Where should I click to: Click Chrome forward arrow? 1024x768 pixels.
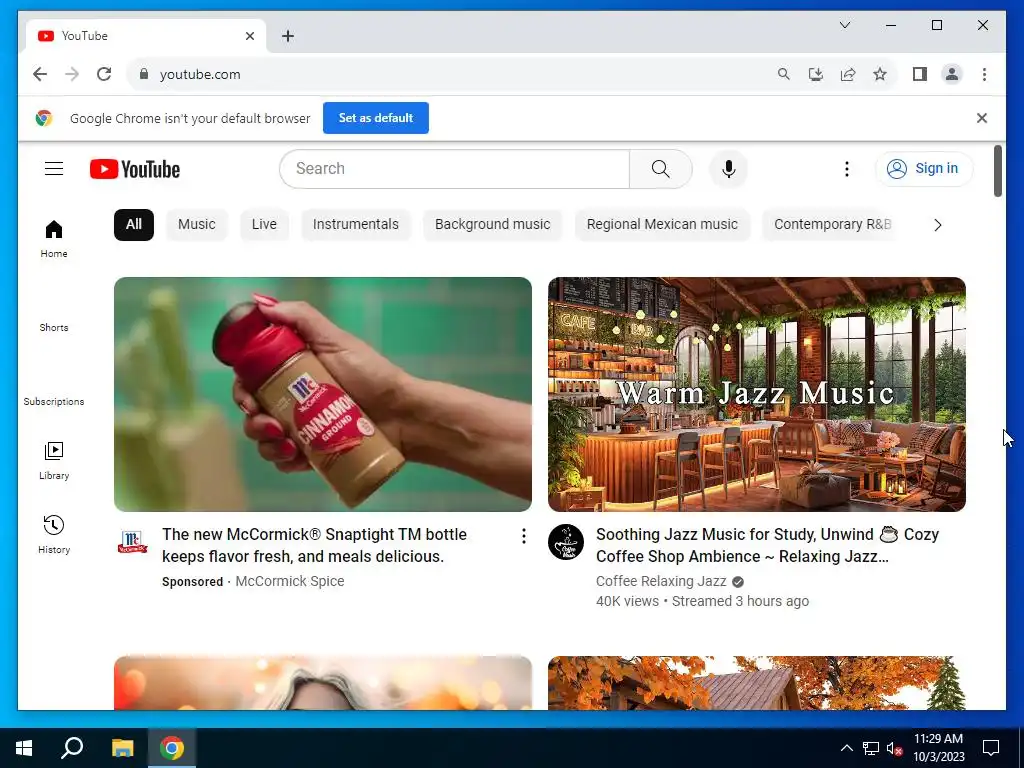click(72, 74)
